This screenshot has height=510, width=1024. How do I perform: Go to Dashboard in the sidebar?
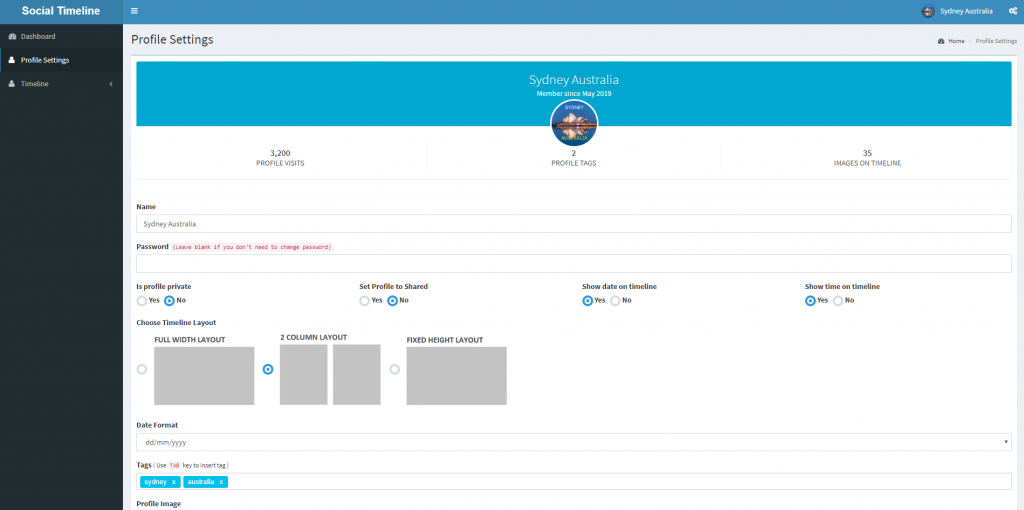61,37
